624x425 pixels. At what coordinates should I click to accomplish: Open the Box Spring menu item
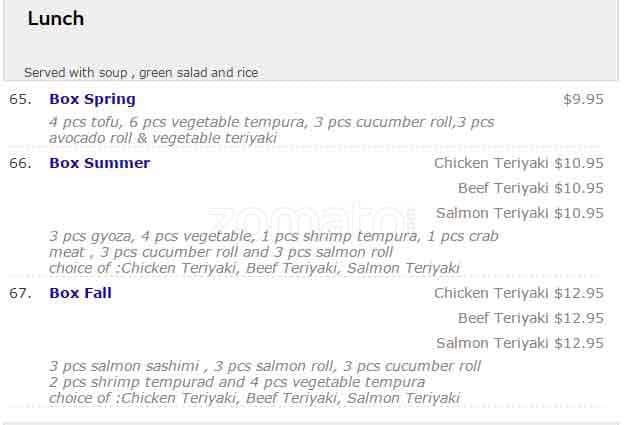pyautogui.click(x=92, y=99)
